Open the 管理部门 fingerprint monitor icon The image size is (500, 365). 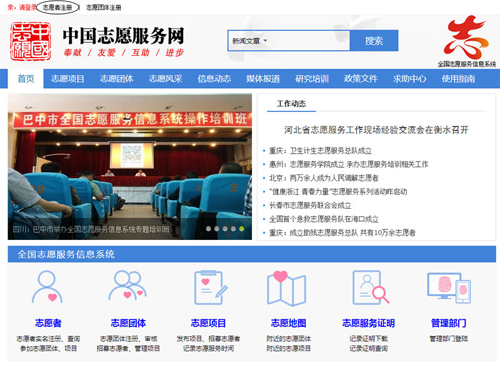[449, 288]
